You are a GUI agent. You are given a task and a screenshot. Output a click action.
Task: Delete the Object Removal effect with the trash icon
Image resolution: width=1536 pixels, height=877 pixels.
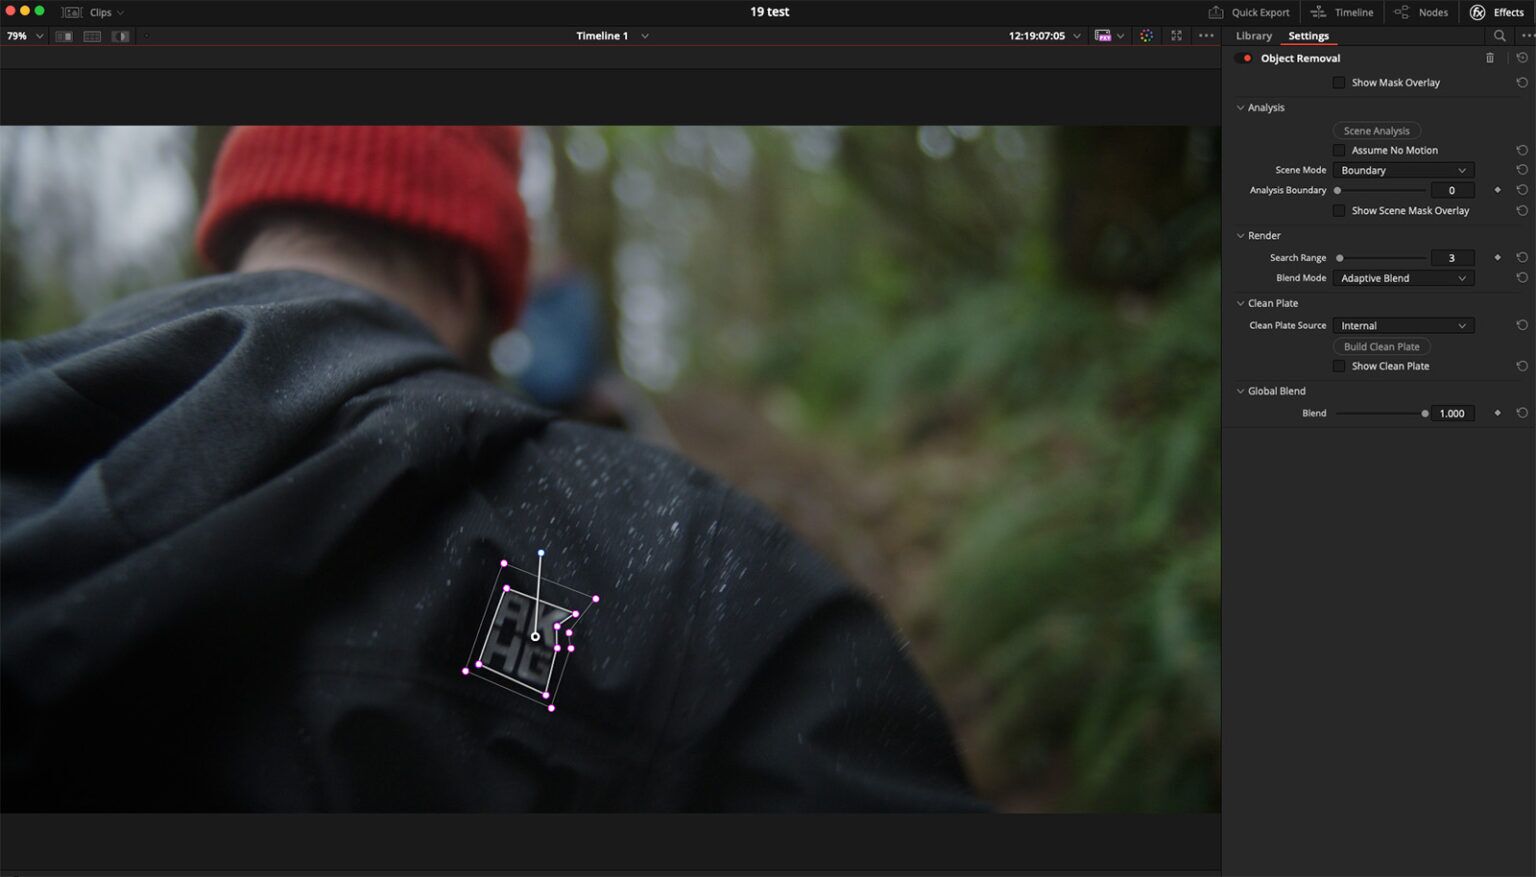click(x=1490, y=58)
